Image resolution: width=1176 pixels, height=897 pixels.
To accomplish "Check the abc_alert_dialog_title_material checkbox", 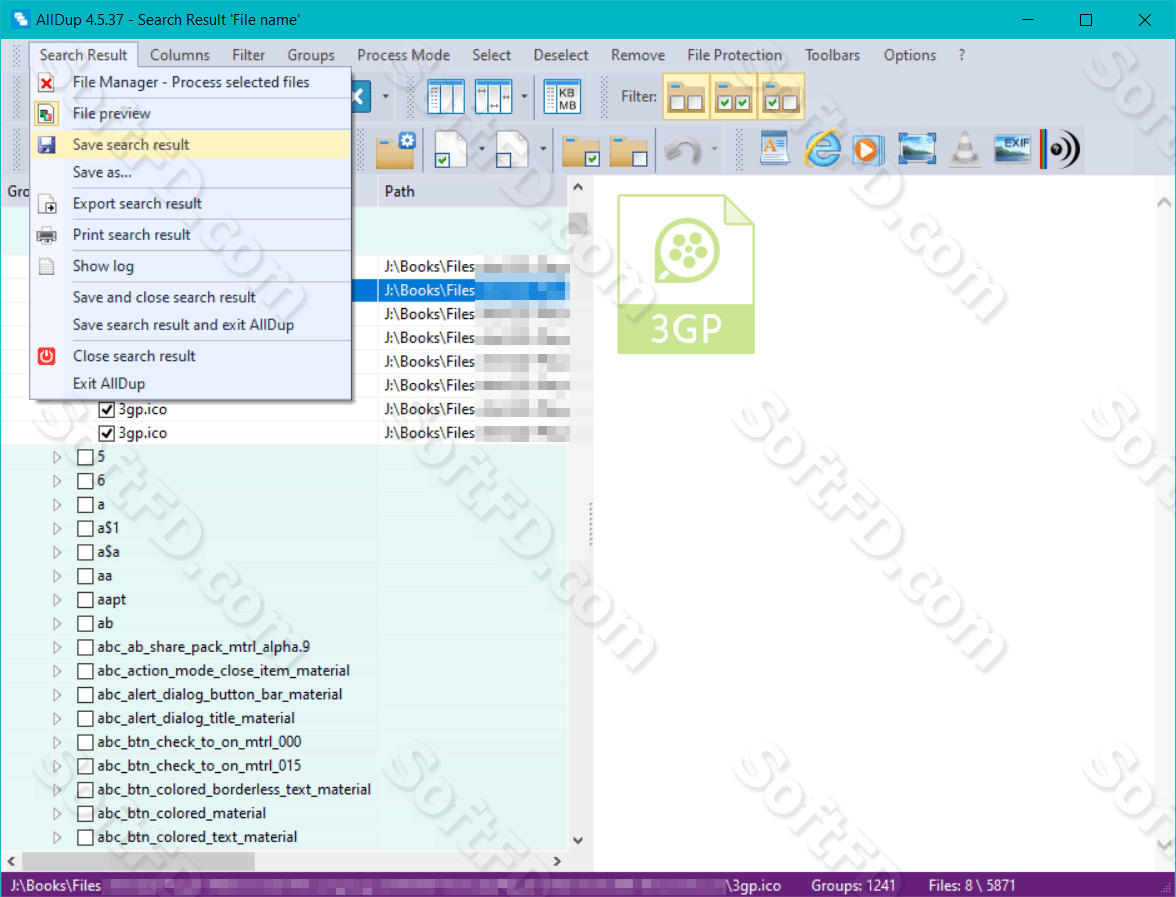I will point(86,718).
